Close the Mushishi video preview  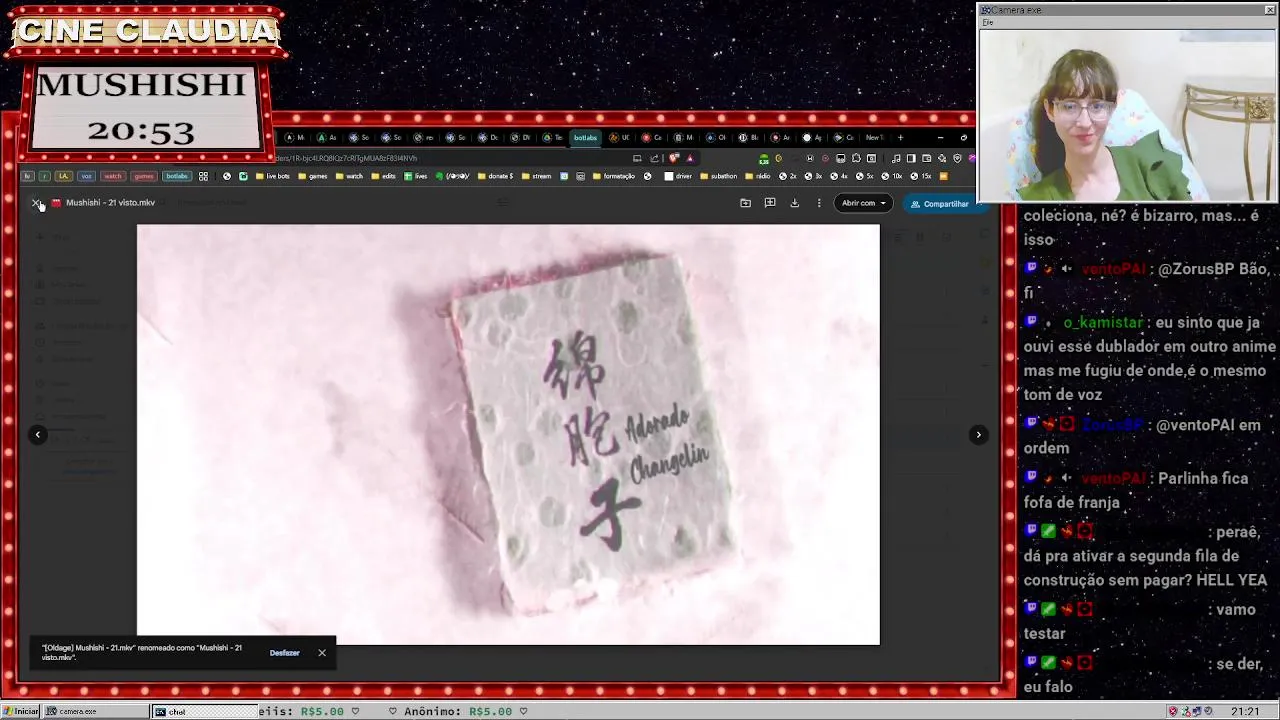36,203
